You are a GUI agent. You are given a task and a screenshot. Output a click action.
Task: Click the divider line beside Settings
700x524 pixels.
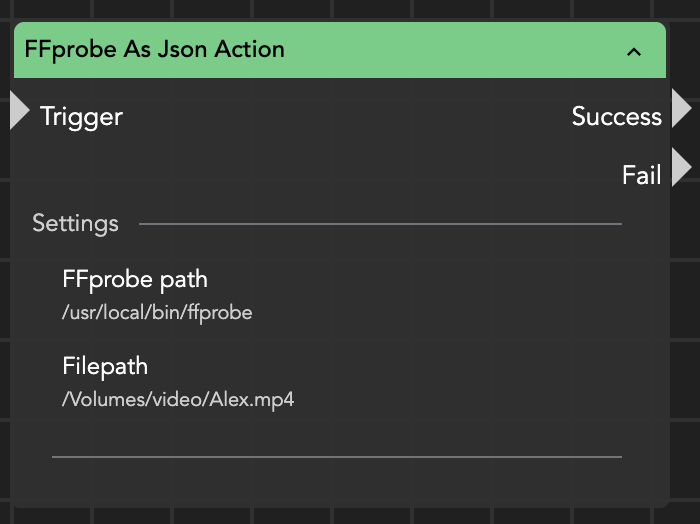click(380, 224)
